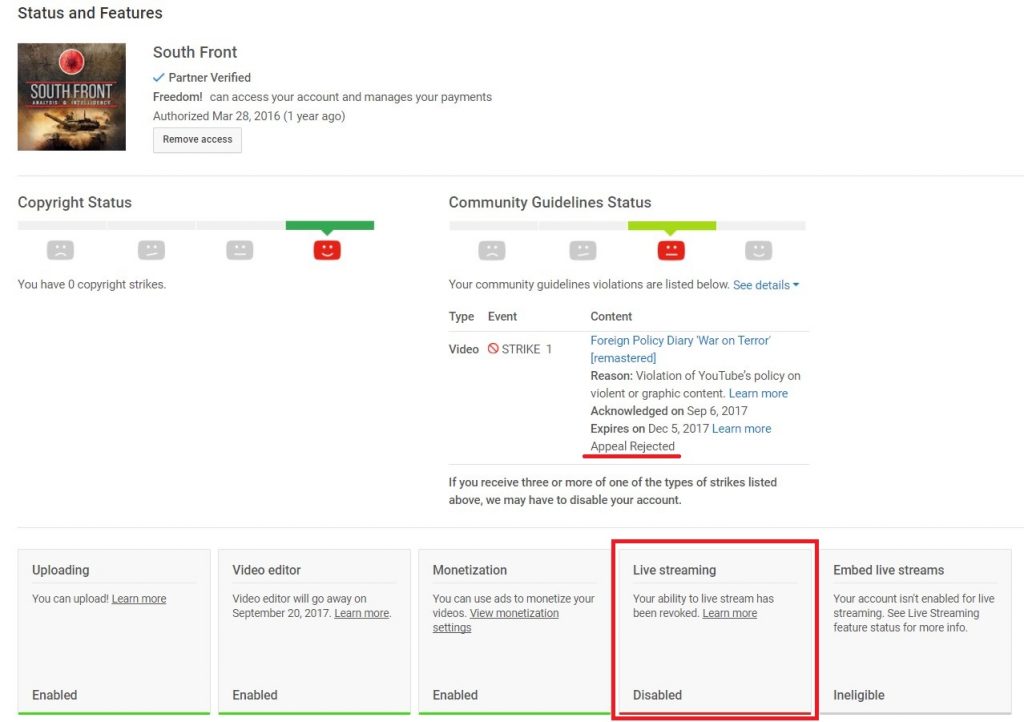Open the Foreign Policy Diary 'War on Terror' video link
Viewport: 1024px width, 722px height.
680,349
